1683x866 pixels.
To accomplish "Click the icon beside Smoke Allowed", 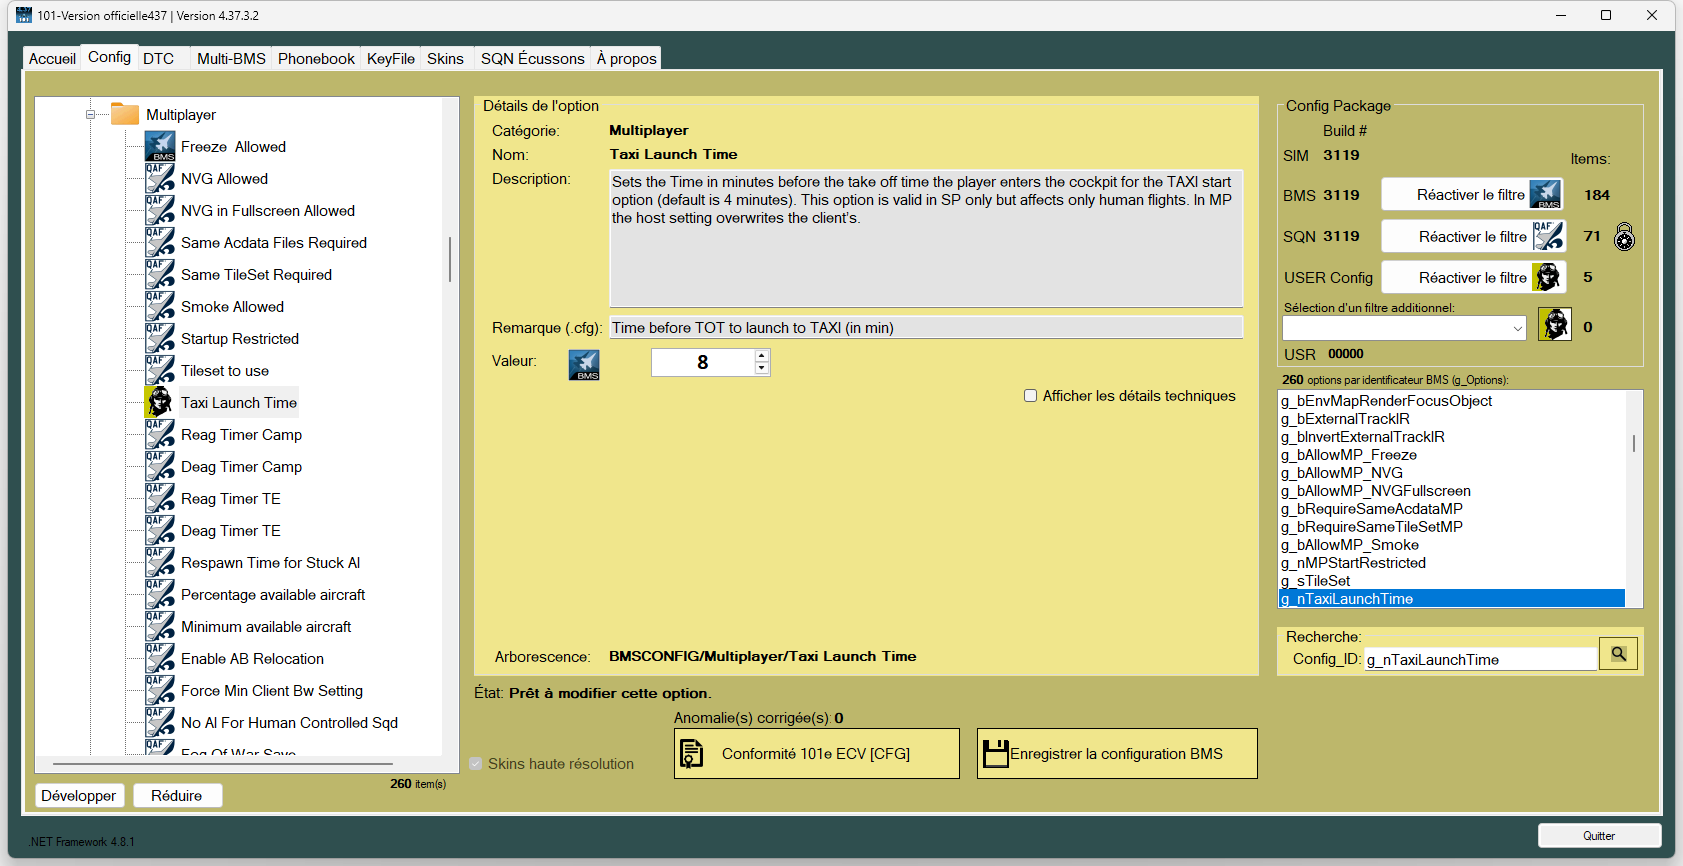I will [x=160, y=307].
